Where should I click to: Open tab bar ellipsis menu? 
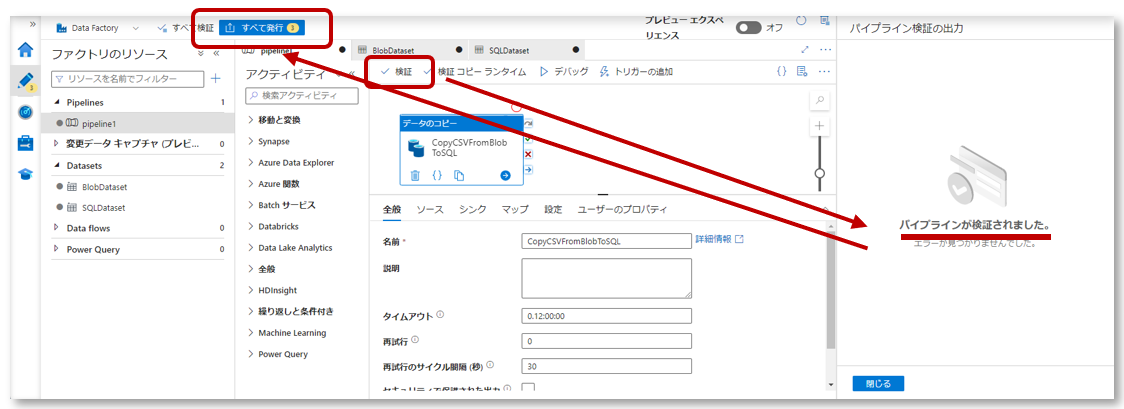pos(825,49)
